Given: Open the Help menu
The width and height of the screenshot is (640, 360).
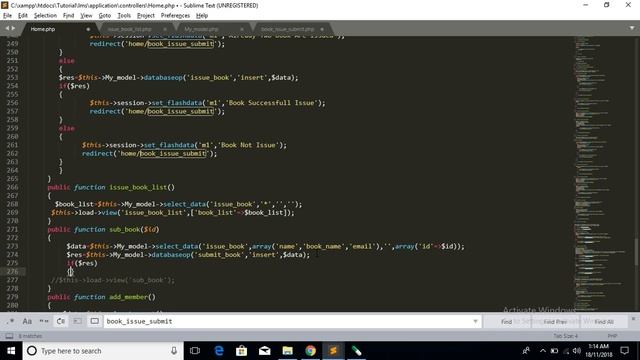Looking at the screenshot, I should pyautogui.click(x=202, y=16).
